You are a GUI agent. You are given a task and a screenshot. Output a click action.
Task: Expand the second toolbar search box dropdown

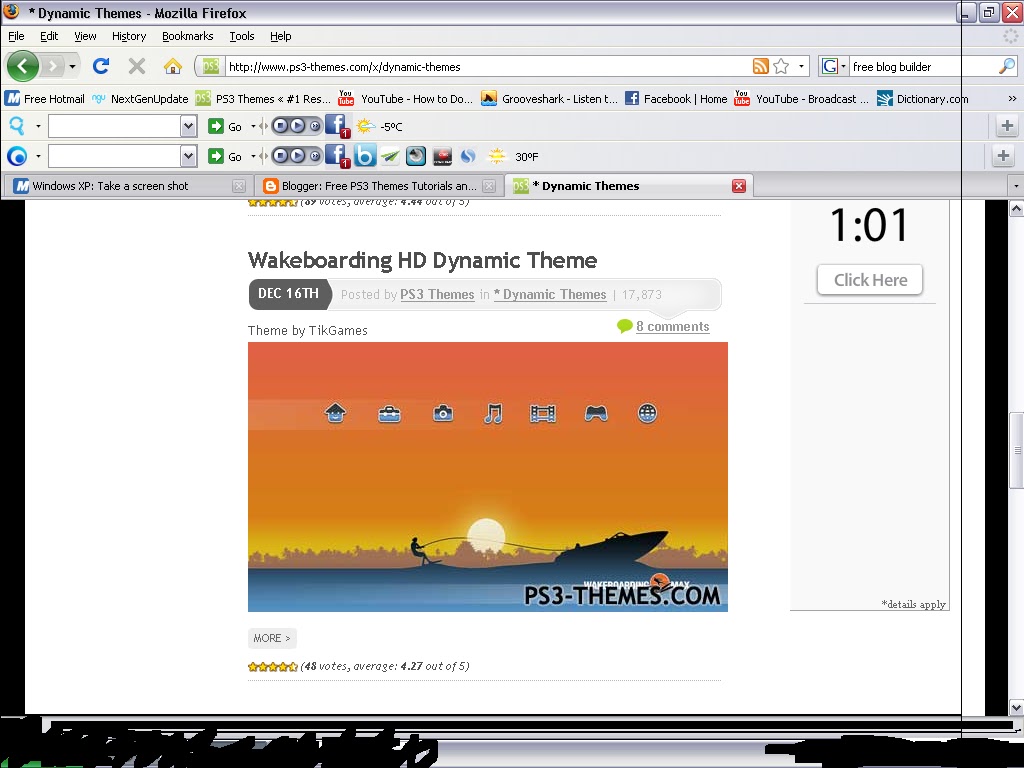pos(188,156)
